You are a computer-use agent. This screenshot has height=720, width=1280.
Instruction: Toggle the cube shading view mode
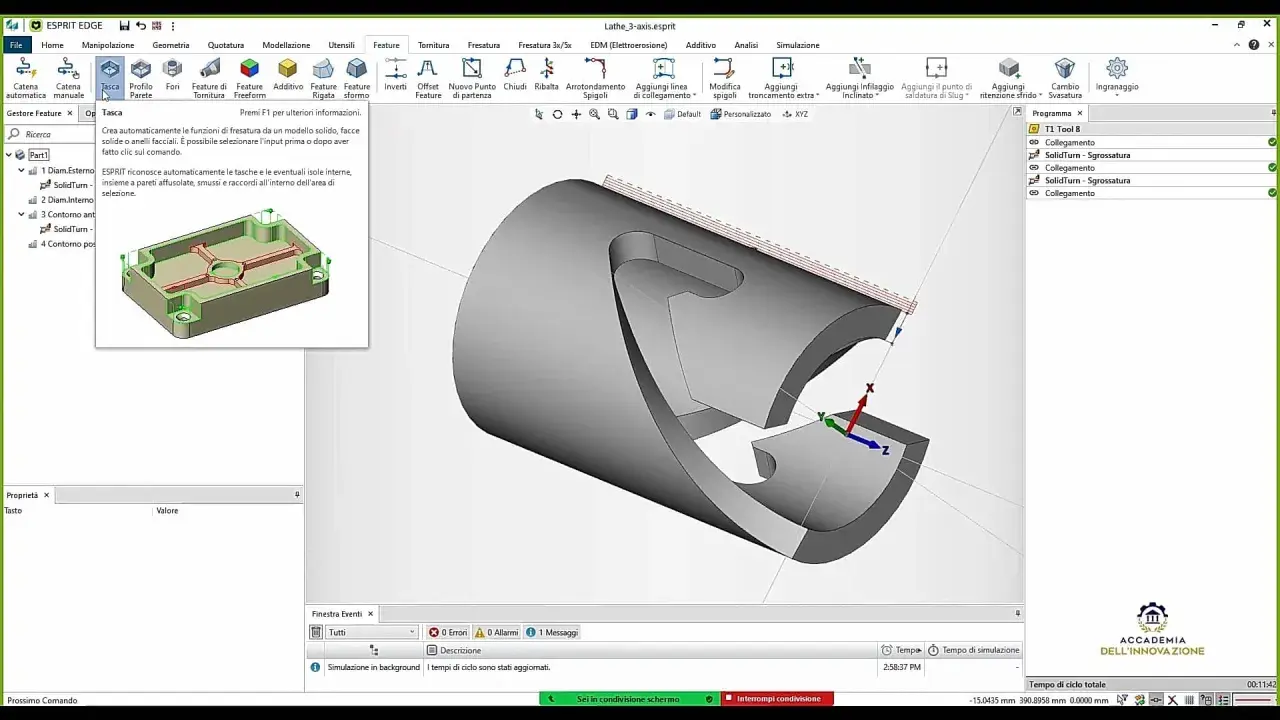pos(632,114)
